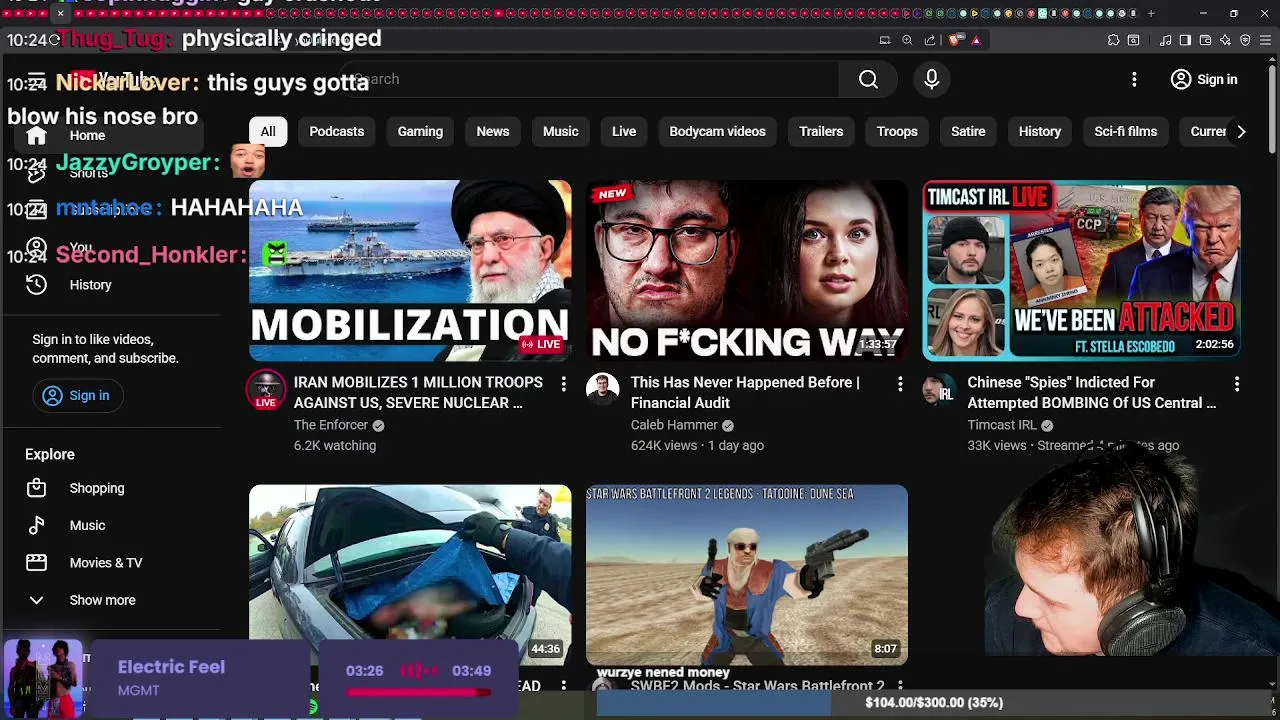Select the Music filter chip

[x=561, y=132]
